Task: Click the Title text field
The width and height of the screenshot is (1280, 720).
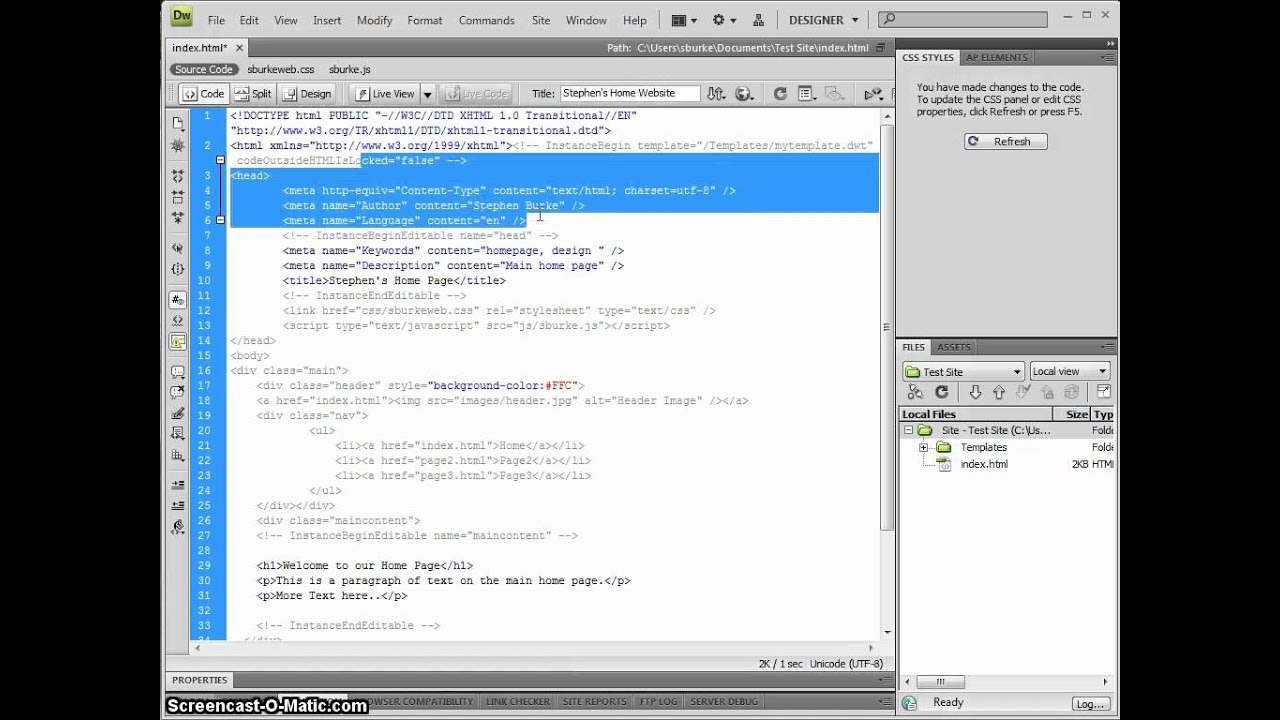Action: click(x=630, y=93)
